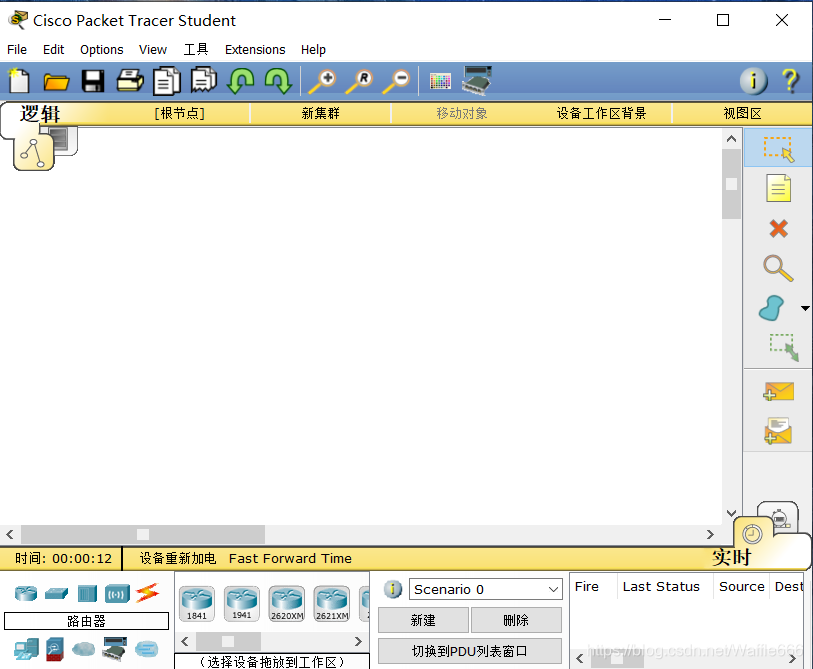Select the Security device category icon
This screenshot has height=669, width=813.
[55, 649]
